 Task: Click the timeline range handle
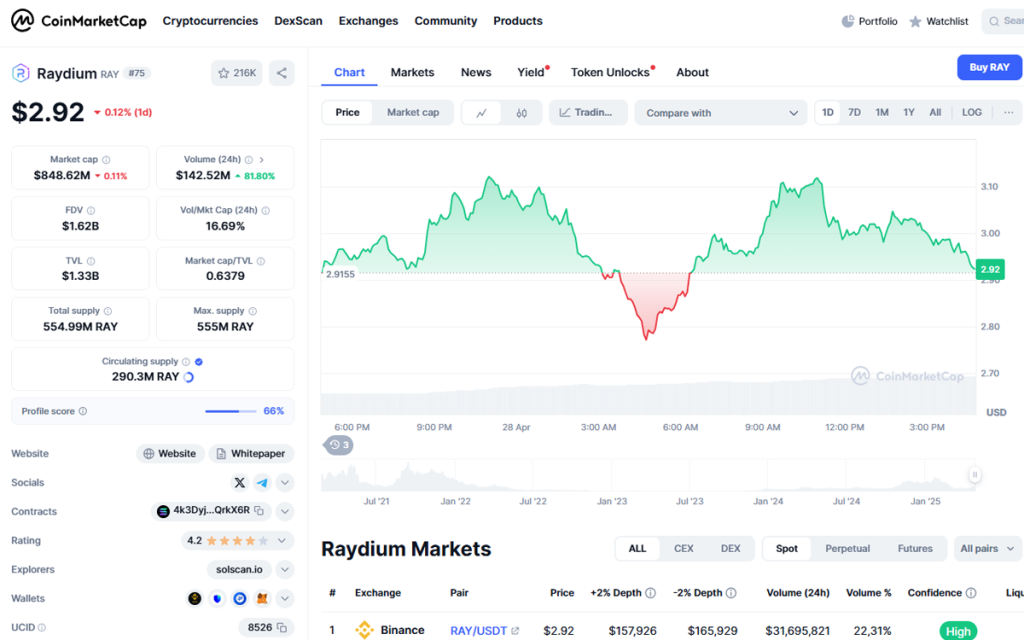[x=974, y=475]
